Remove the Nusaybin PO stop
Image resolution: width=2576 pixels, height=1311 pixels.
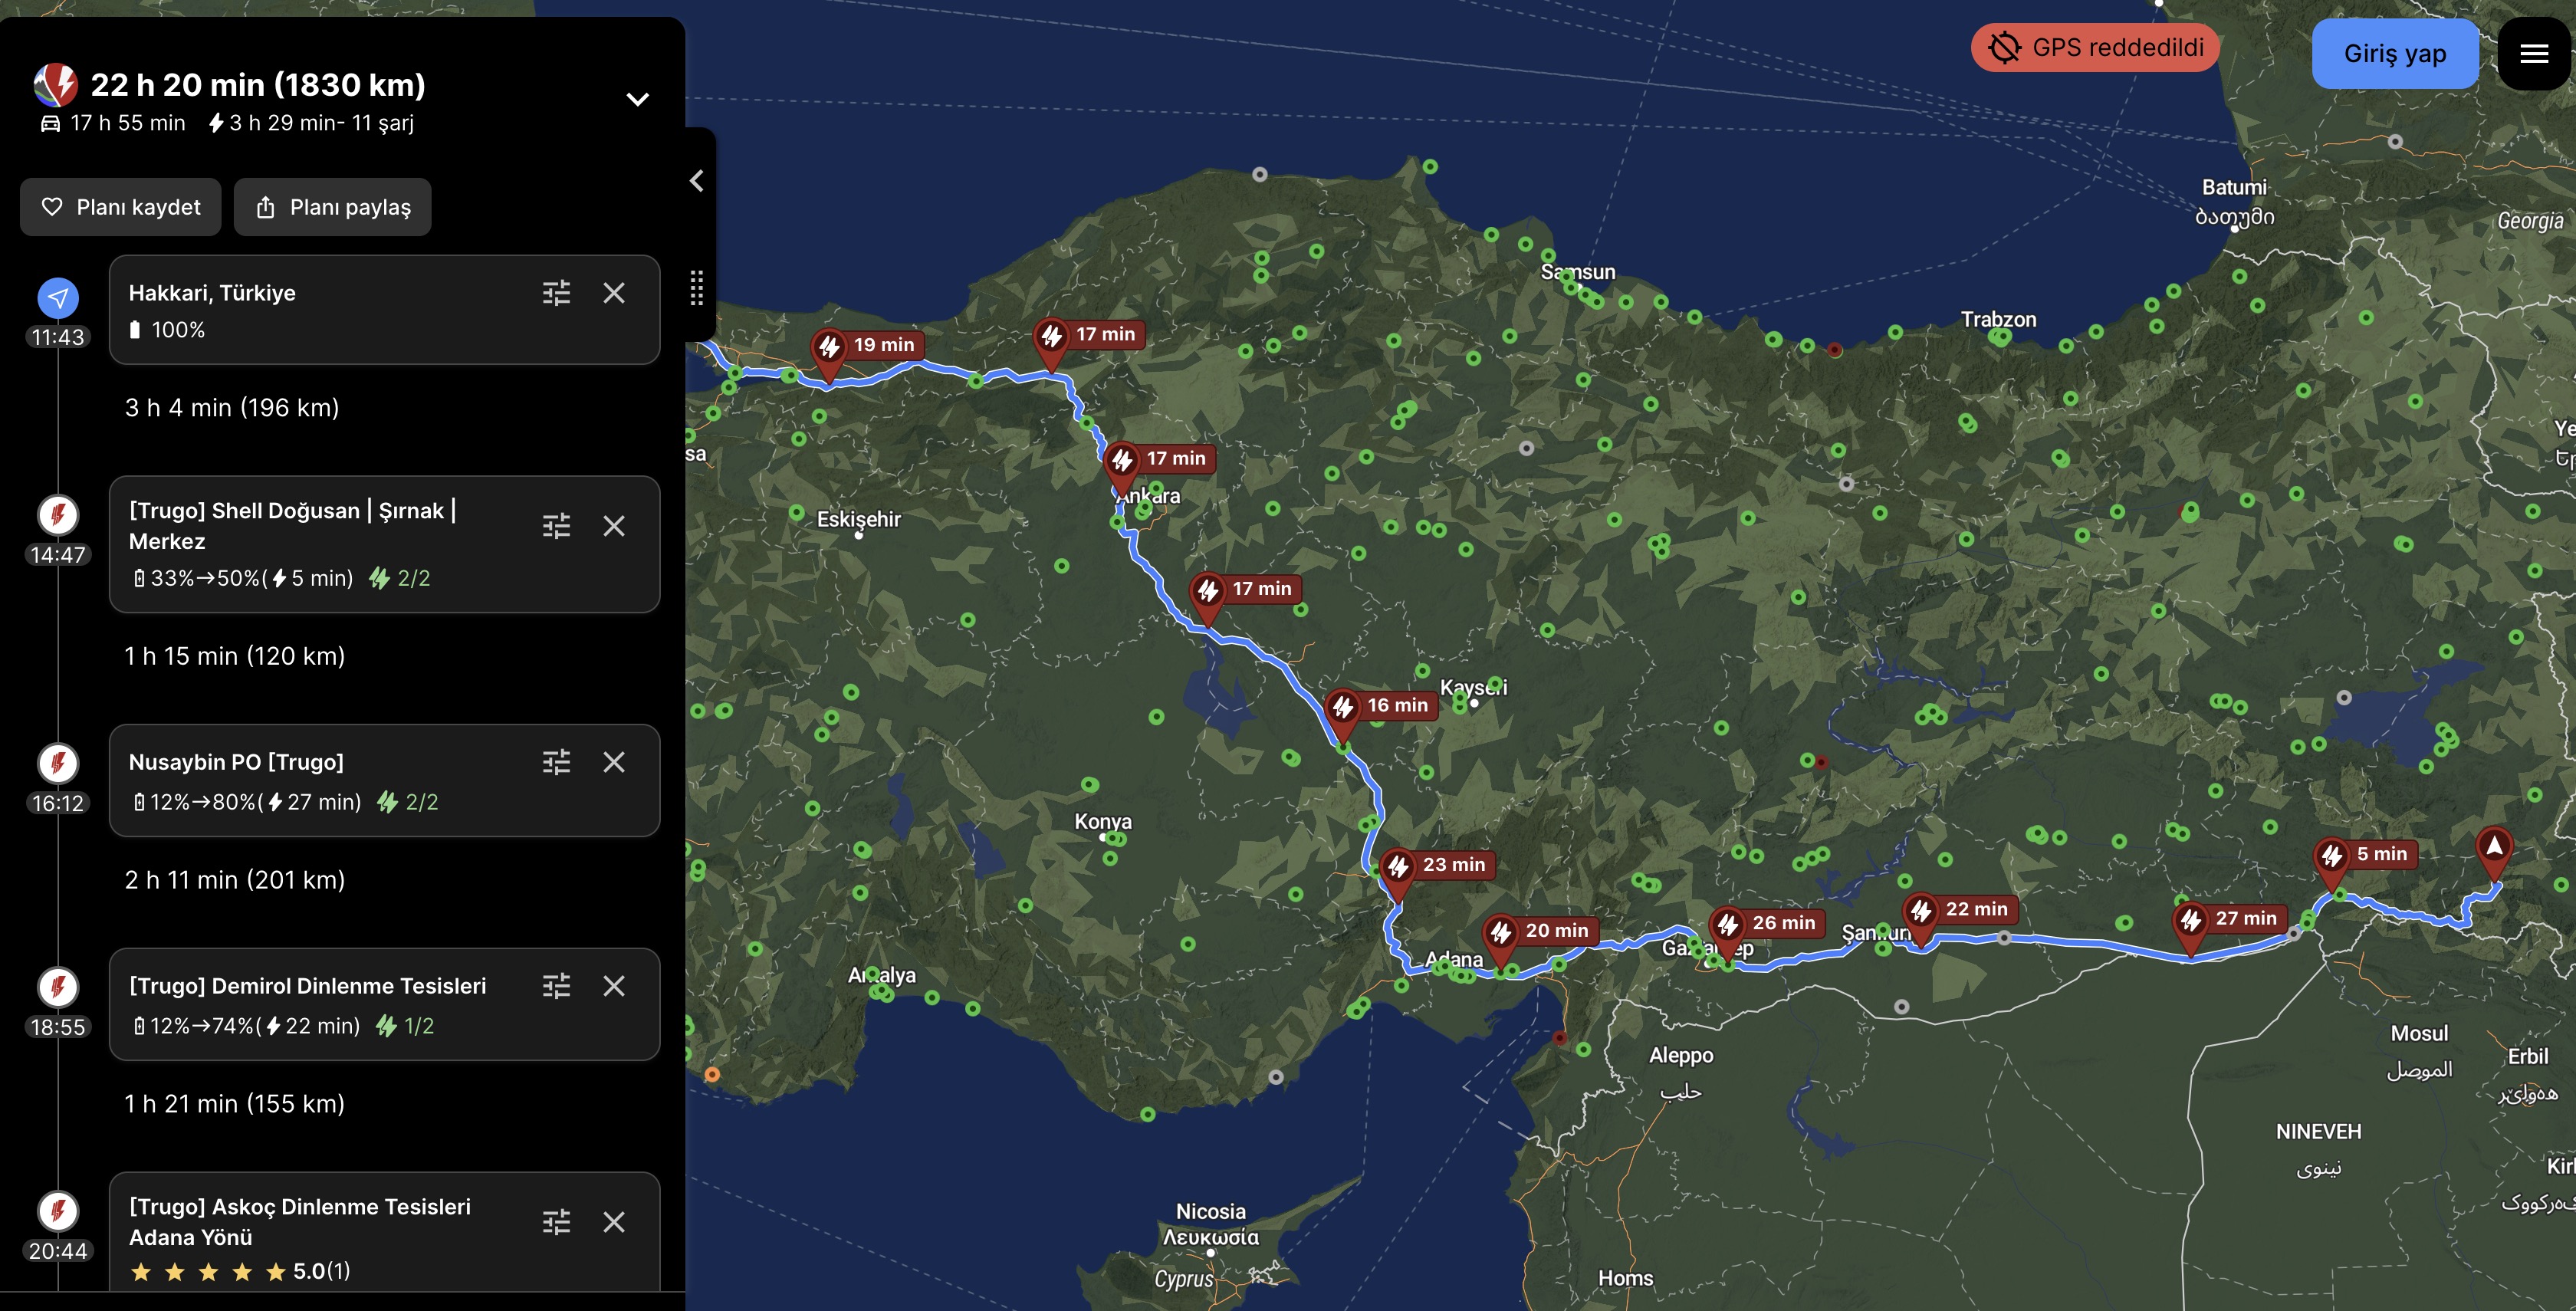click(614, 762)
